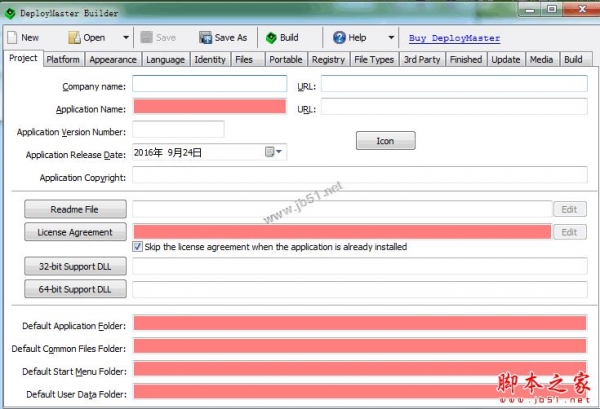Click the green Build icon

tap(271, 37)
